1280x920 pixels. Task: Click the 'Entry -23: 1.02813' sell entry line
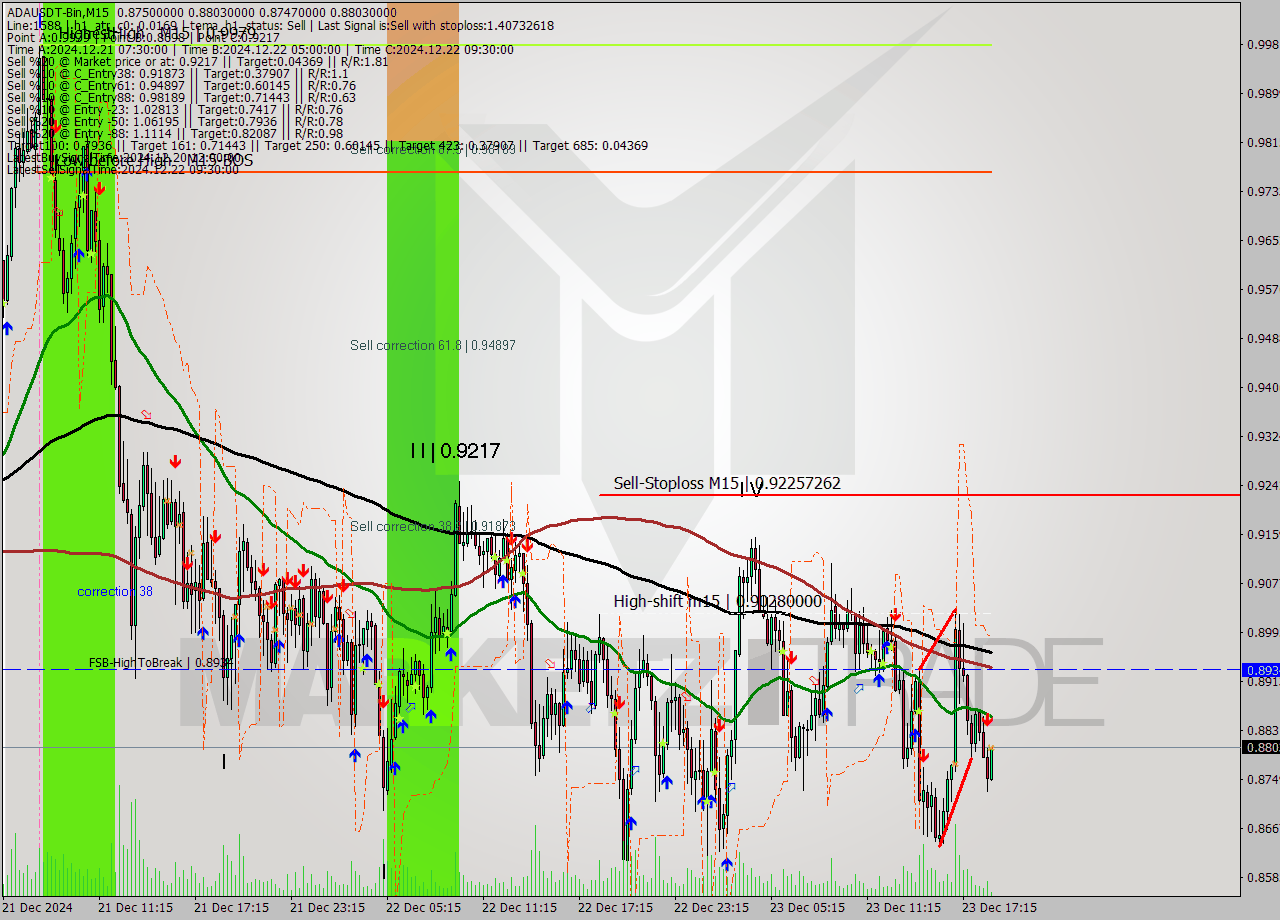[175, 109]
